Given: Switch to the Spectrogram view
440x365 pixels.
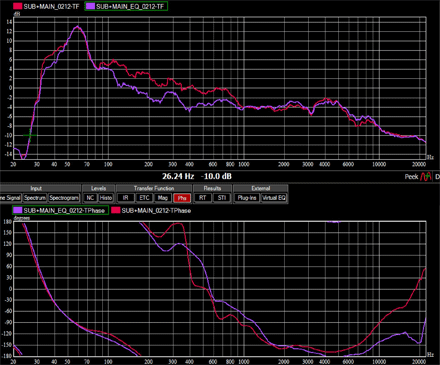Looking at the screenshot, I should pos(64,198).
